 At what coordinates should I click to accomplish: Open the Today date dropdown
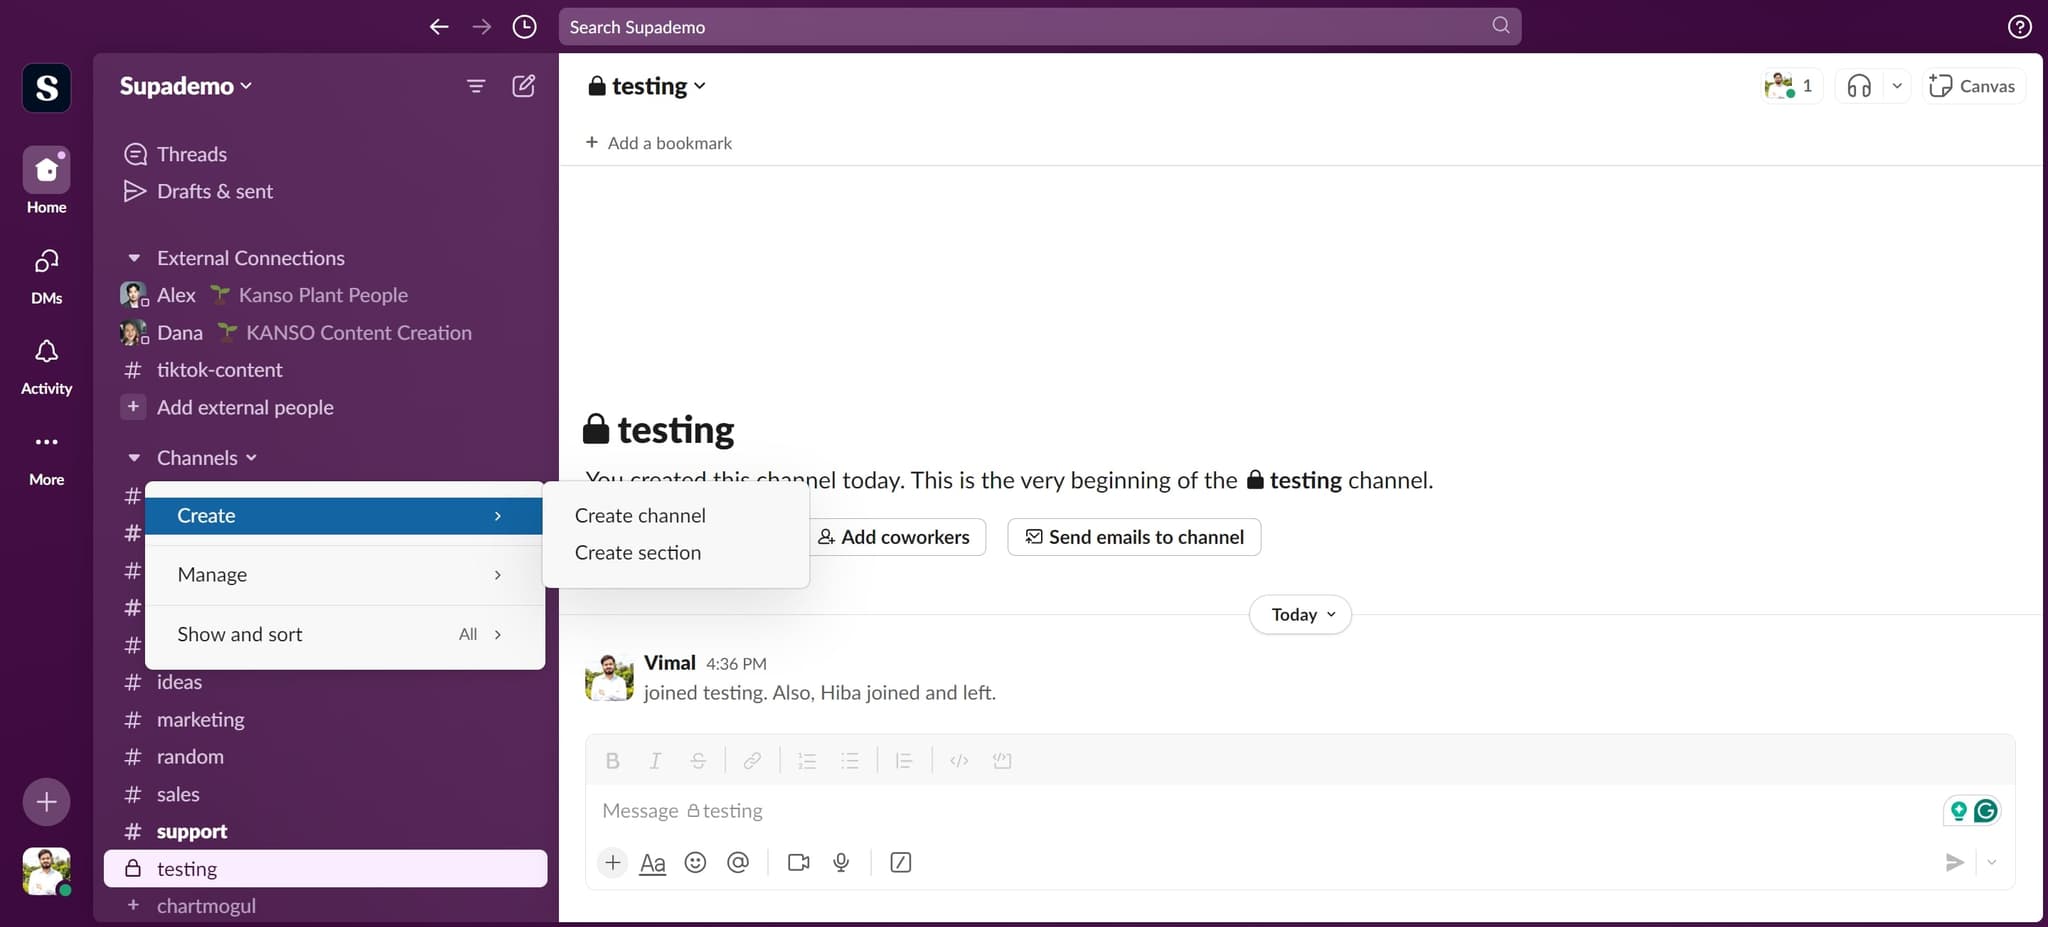[1300, 614]
